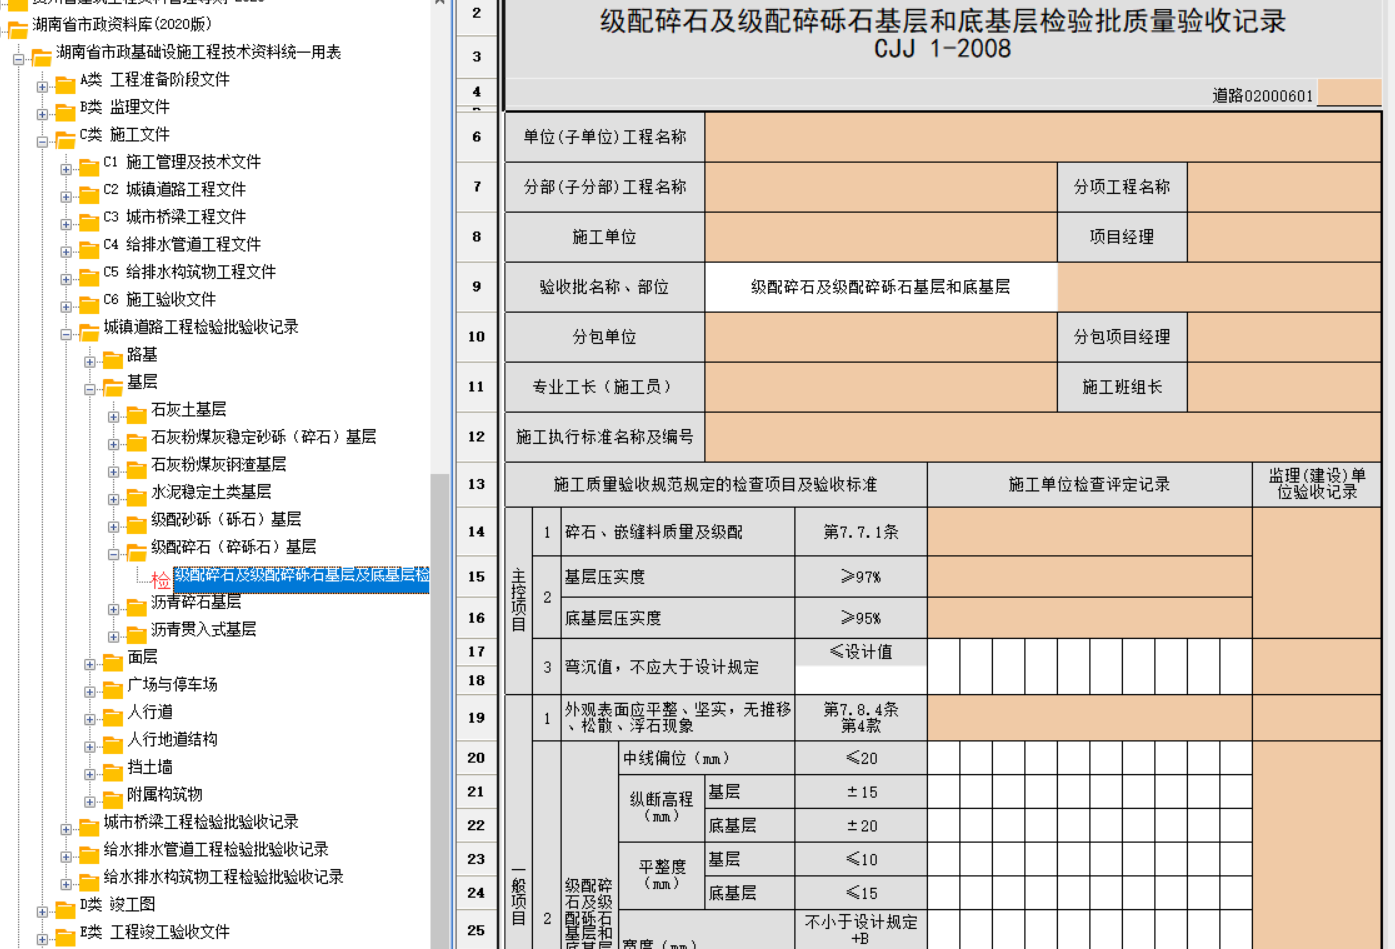Click the folder icon beside C4 给排水管道工程文件
The width and height of the screenshot is (1395, 949).
pyautogui.click(x=89, y=249)
